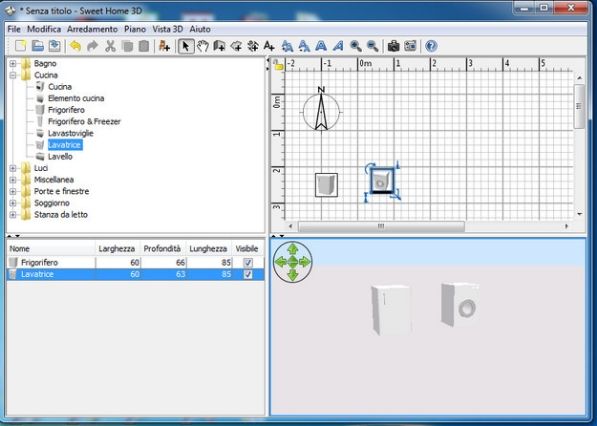Choose the Create rooms tool
The image size is (597, 426).
click(236, 46)
